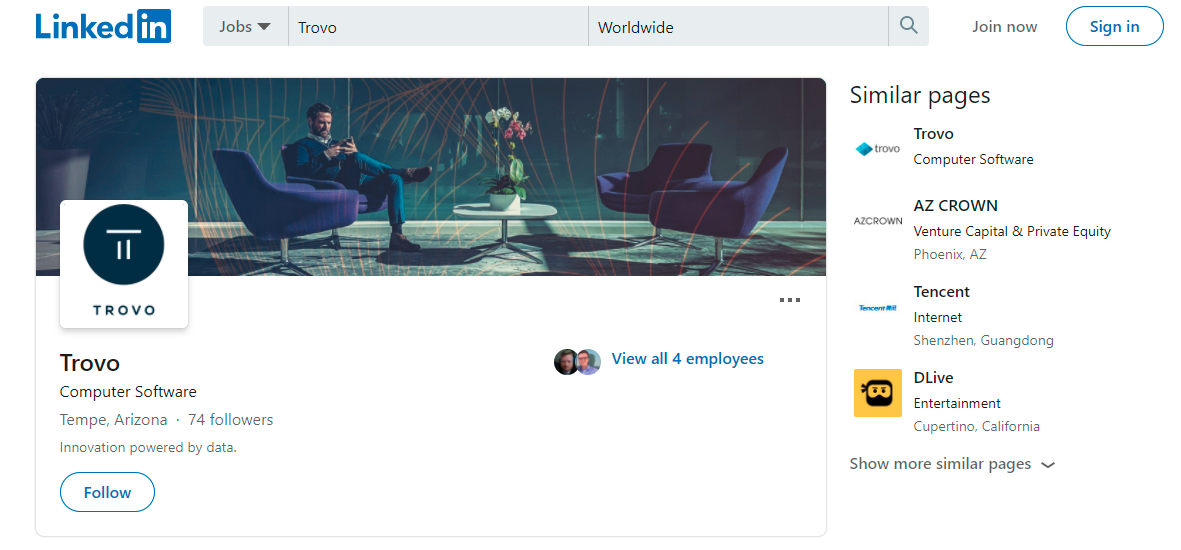Click the AZ CROWN logo icon

[x=877, y=221]
